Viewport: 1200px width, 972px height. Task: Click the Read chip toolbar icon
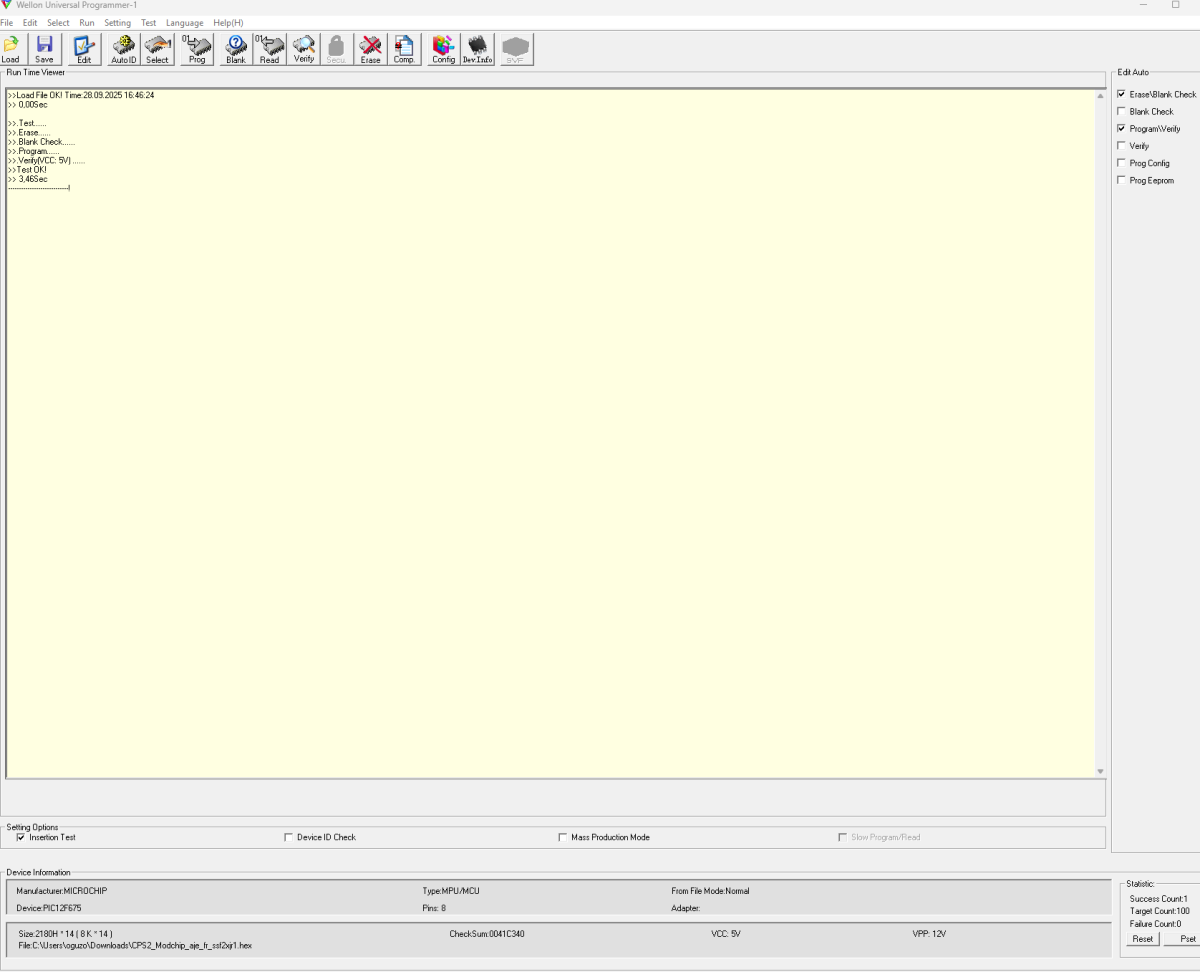pos(270,49)
